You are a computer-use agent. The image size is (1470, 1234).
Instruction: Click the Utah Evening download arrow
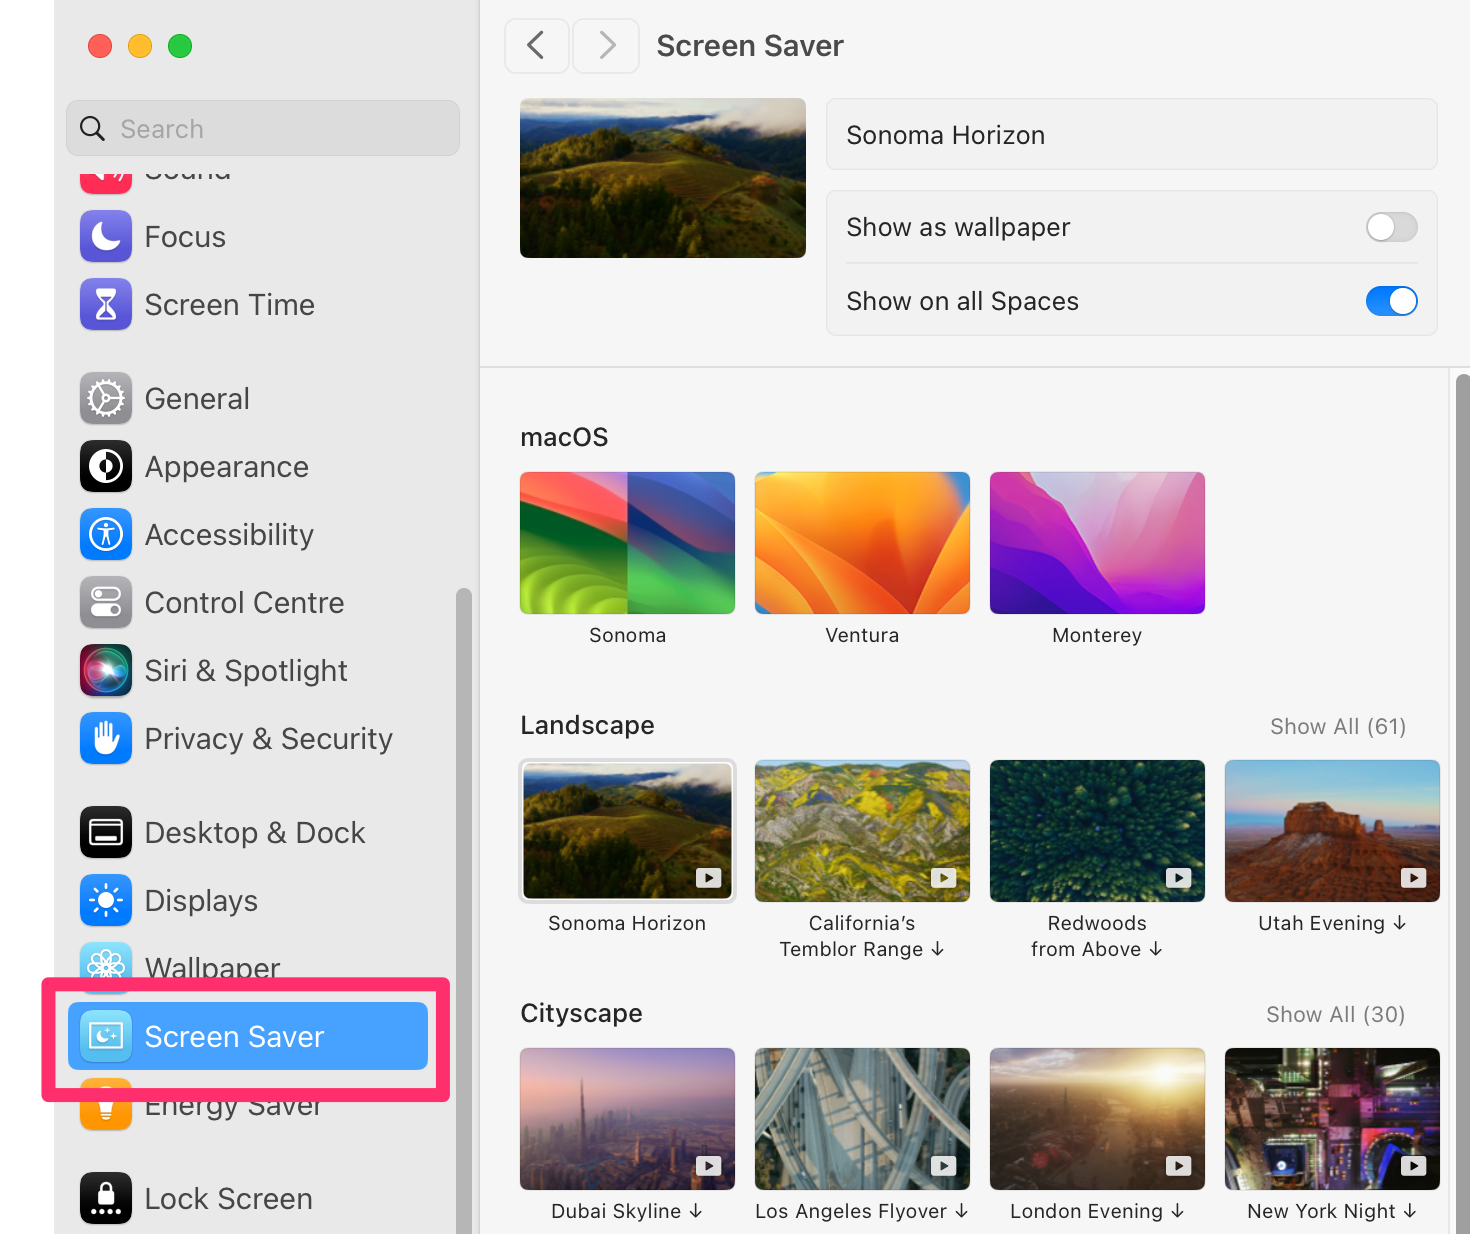[1400, 923]
